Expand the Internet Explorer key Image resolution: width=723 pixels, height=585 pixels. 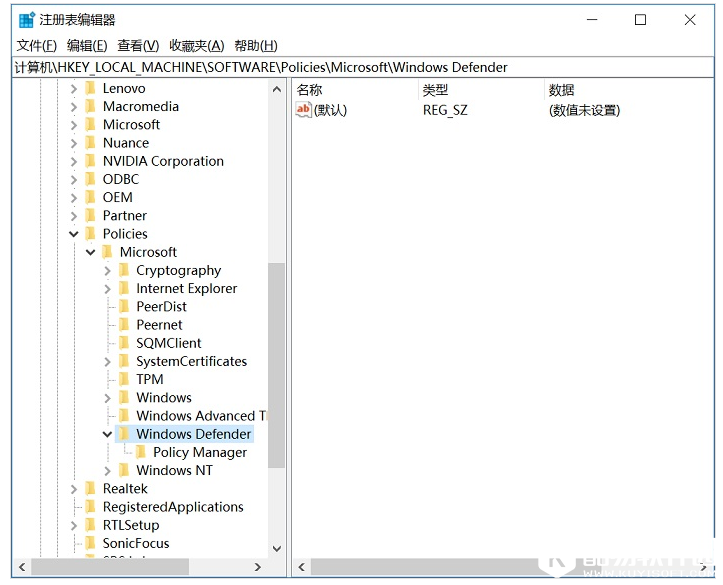[x=107, y=288]
